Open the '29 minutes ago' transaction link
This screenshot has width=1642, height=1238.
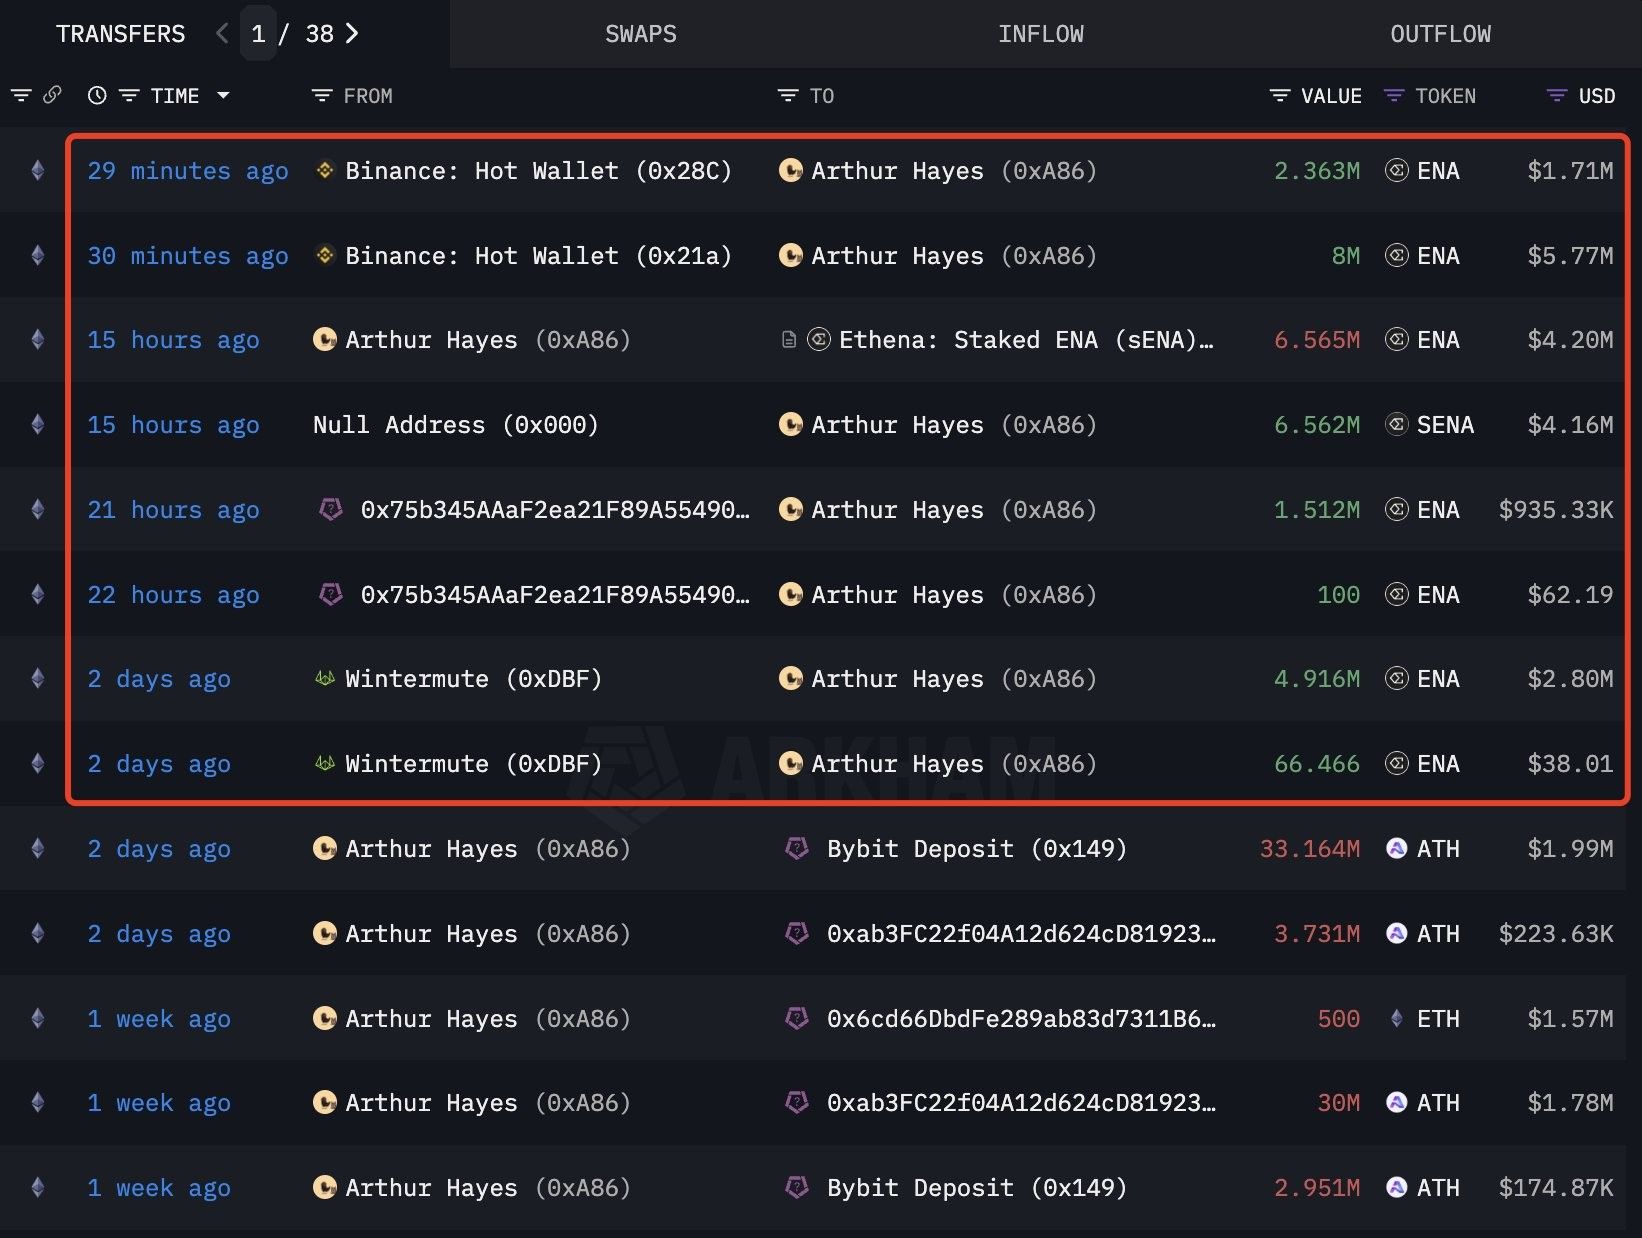188,171
